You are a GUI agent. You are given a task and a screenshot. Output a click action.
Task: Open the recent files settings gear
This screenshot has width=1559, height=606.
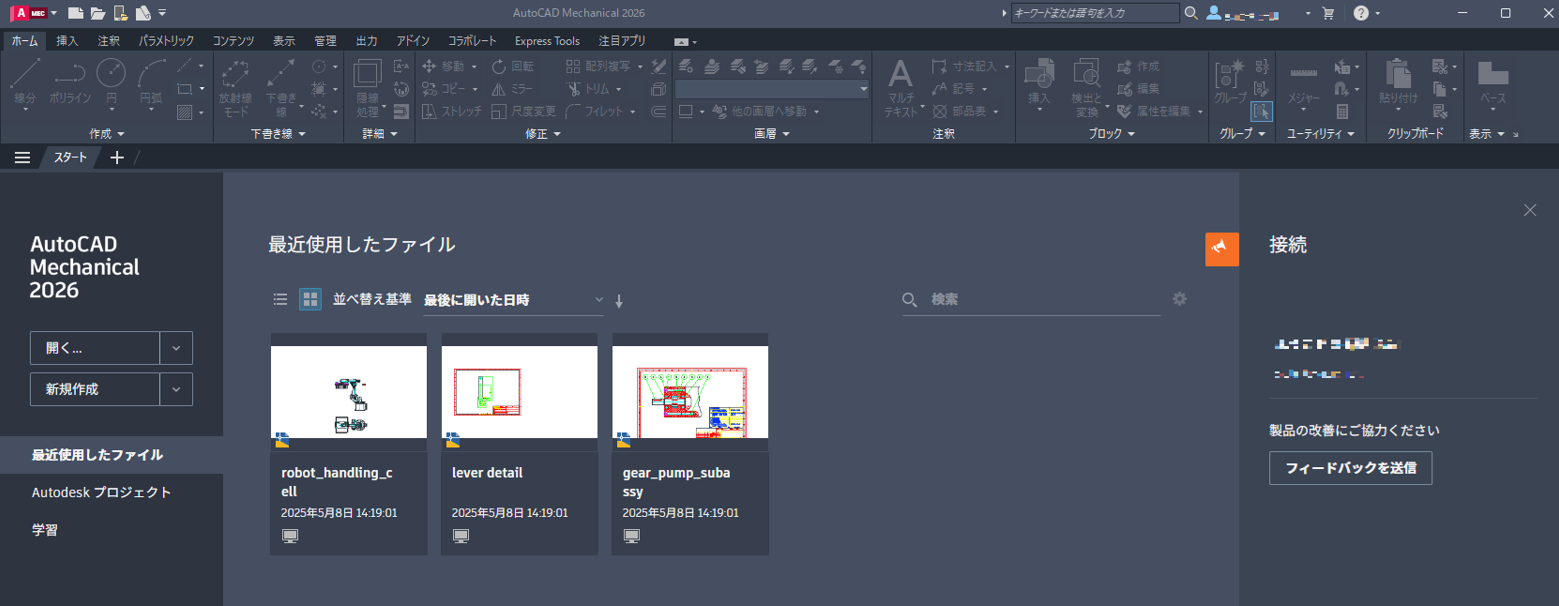click(1180, 299)
